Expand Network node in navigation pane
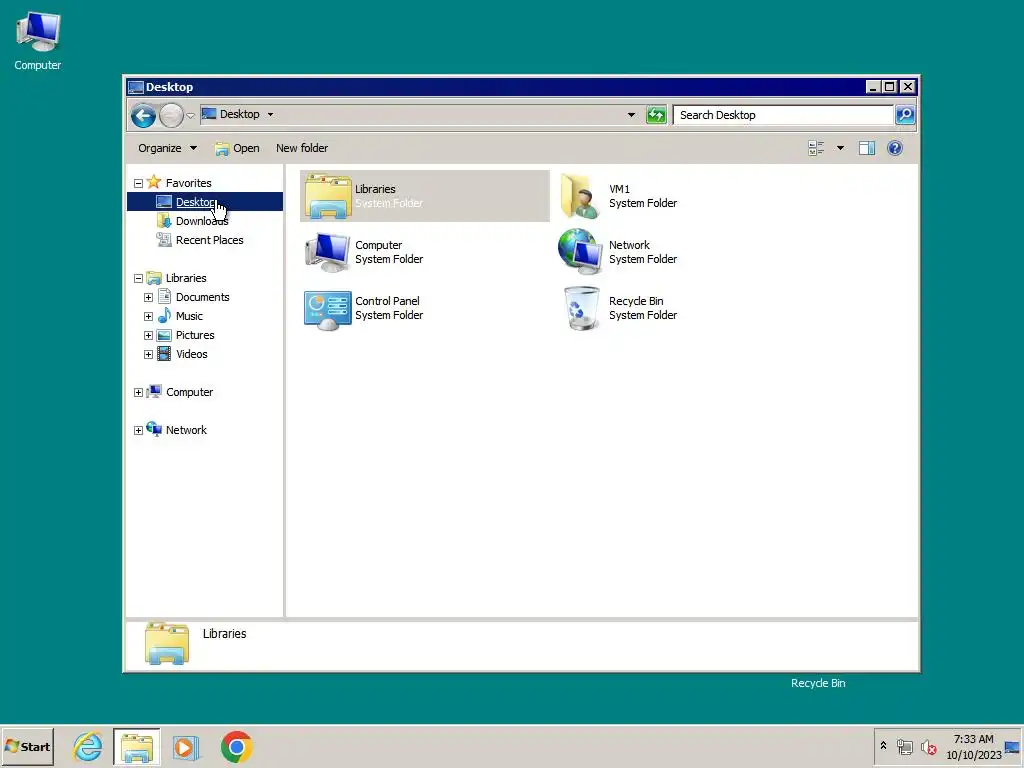Screen dimensions: 1024x768 [138, 430]
